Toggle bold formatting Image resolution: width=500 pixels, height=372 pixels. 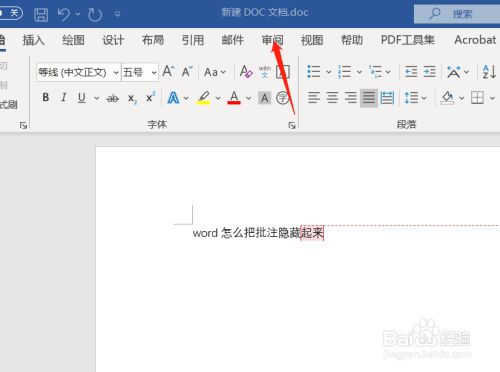[46, 98]
